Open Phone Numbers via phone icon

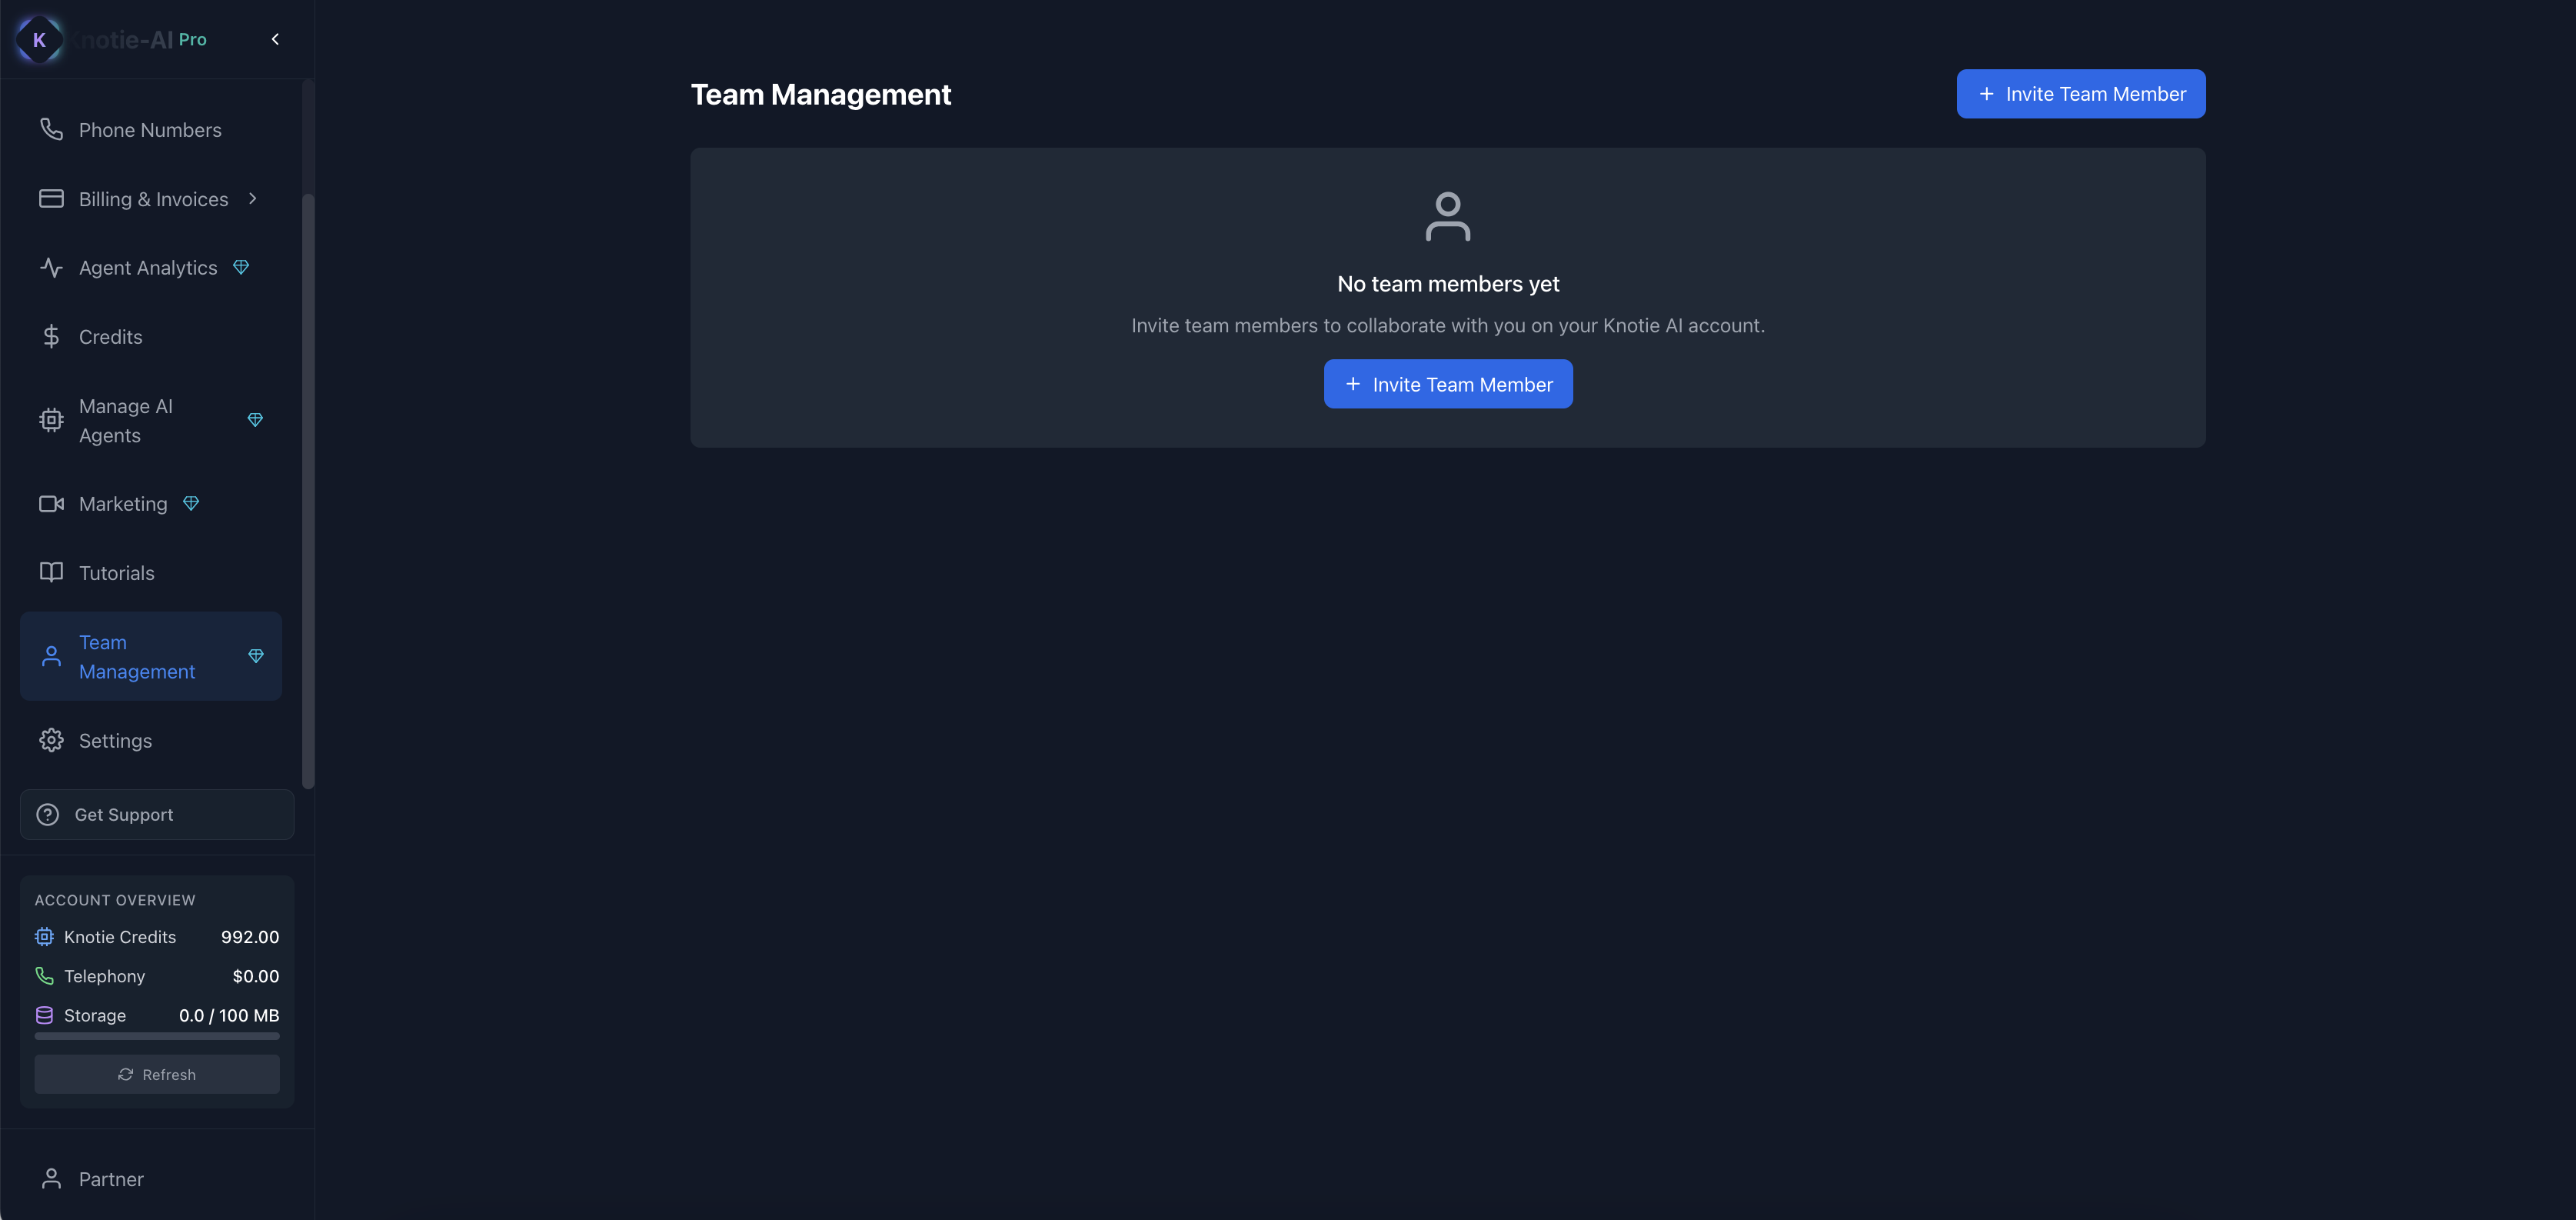[x=51, y=130]
